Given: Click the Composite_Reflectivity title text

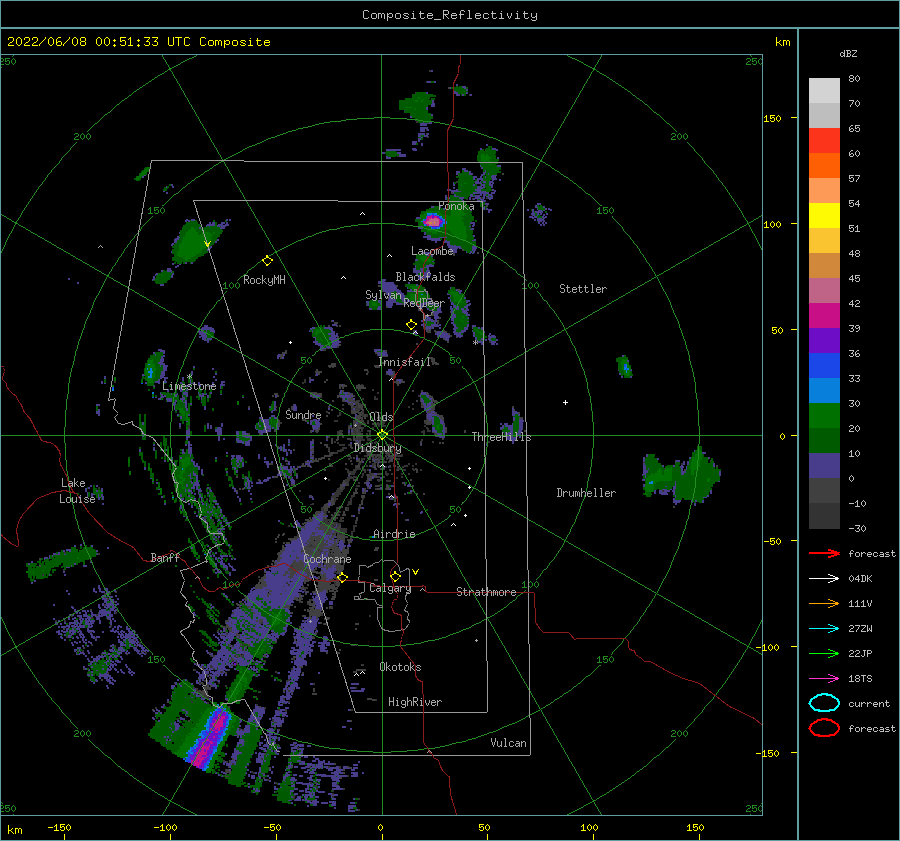Looking at the screenshot, I should click(450, 15).
